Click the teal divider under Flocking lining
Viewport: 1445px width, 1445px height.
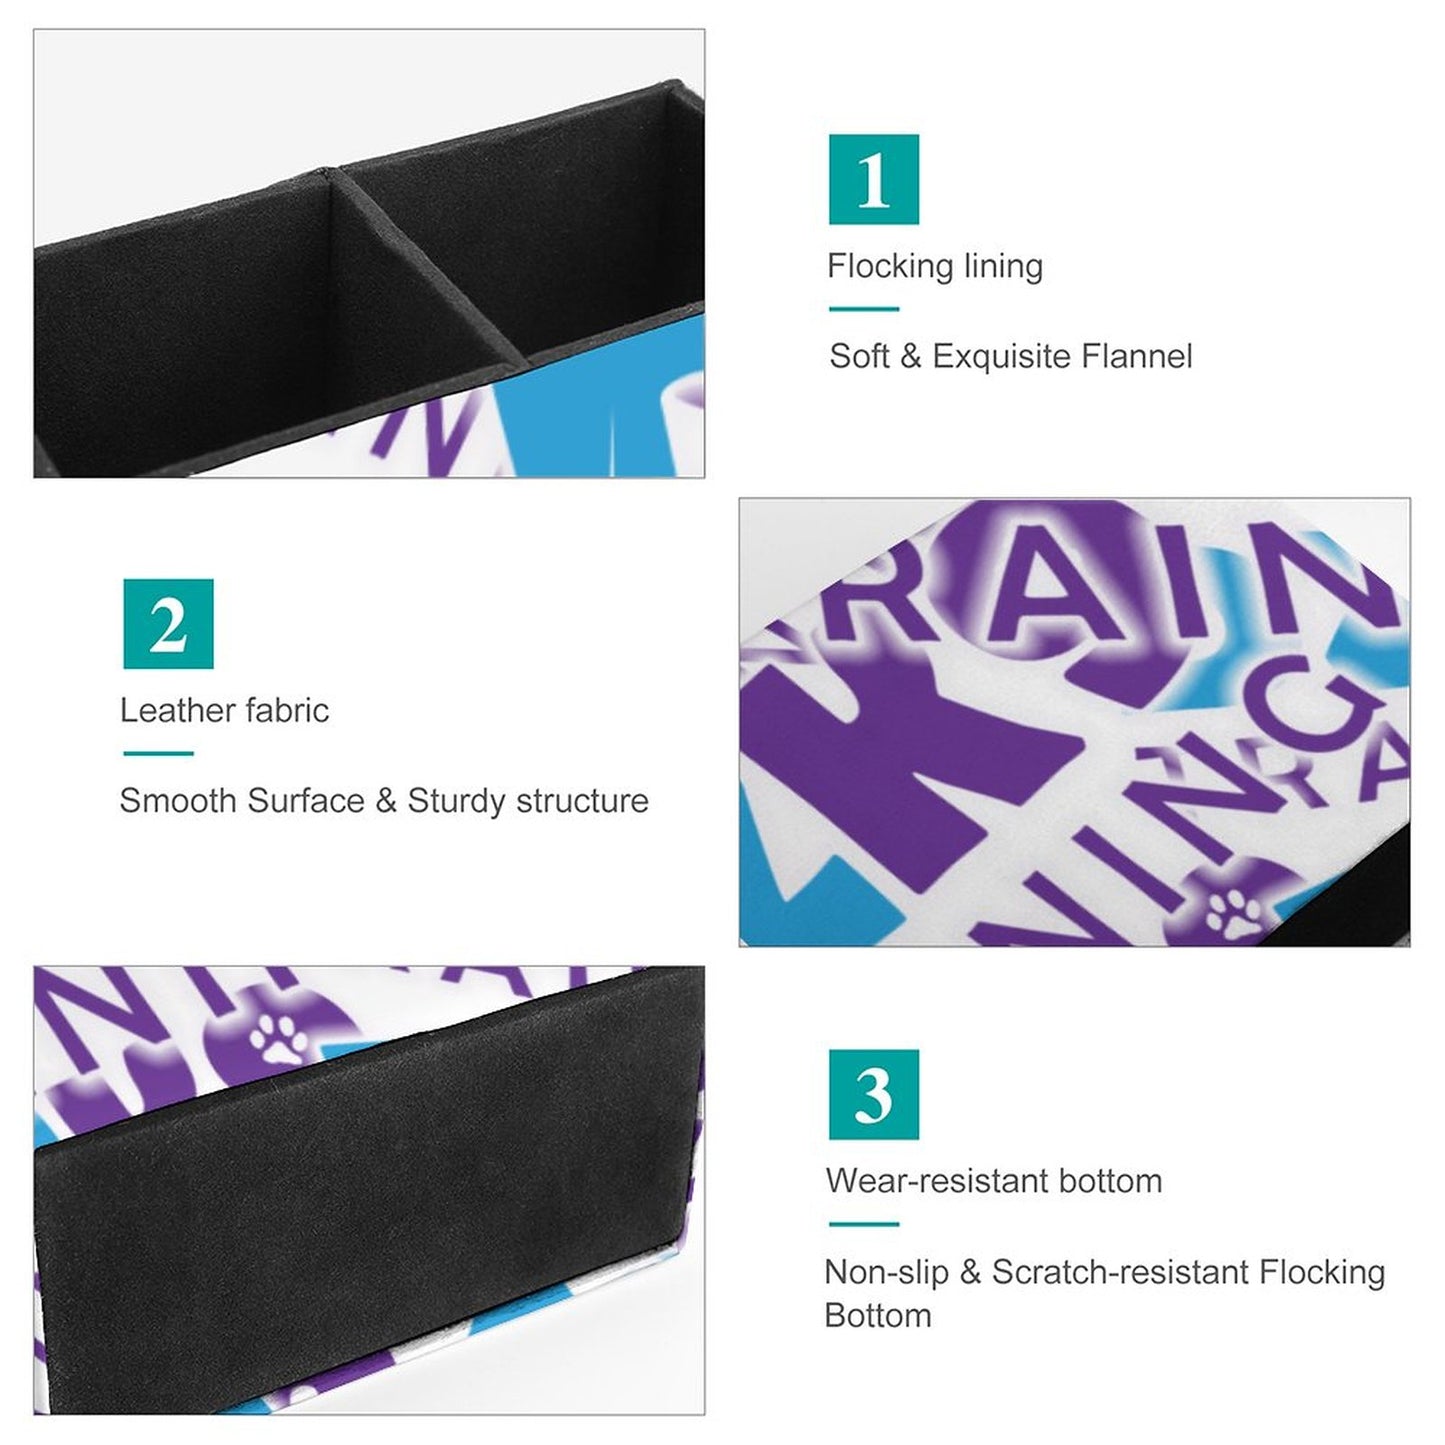[864, 309]
